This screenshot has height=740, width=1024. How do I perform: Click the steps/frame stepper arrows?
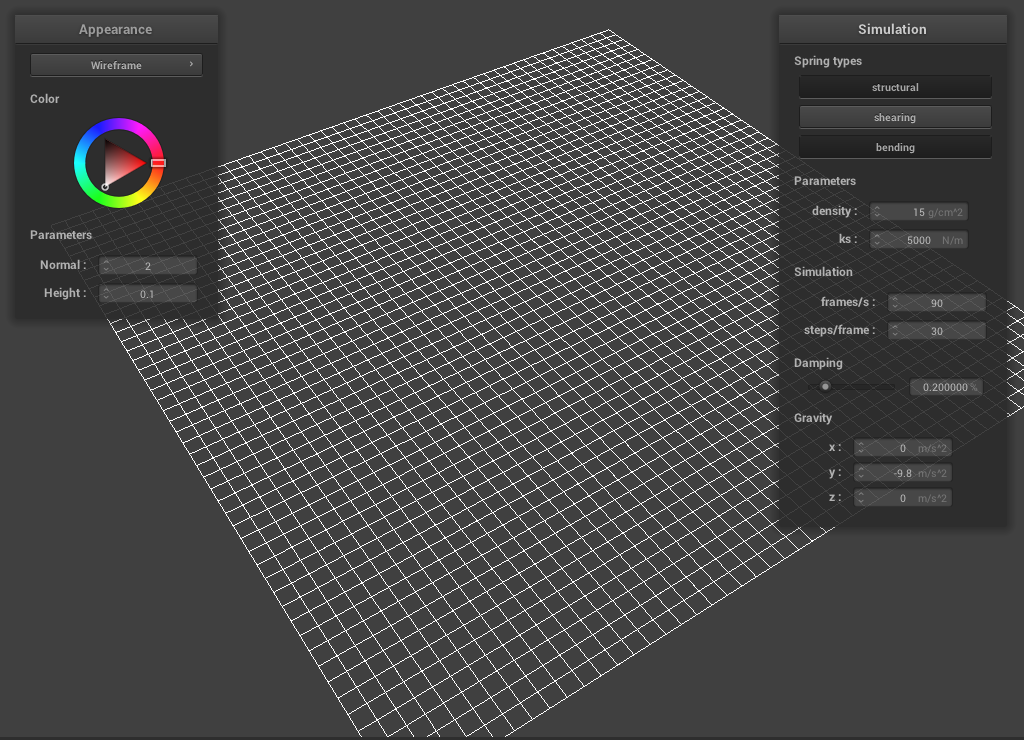tap(895, 330)
